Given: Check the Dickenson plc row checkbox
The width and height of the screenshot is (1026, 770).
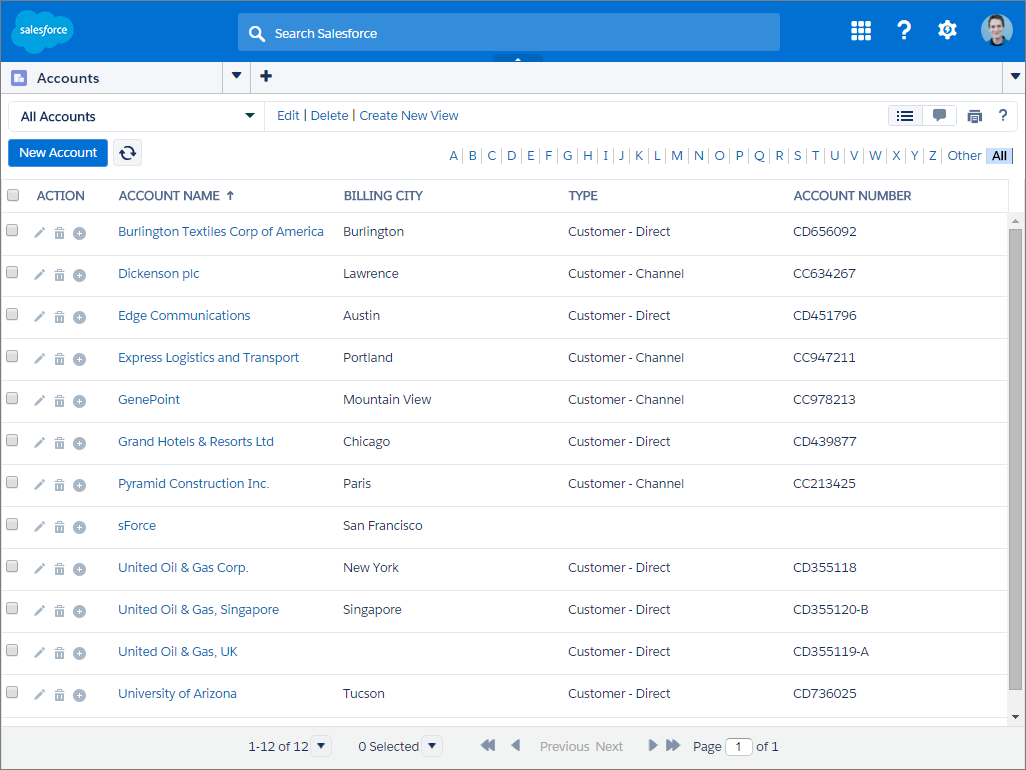Looking at the screenshot, I should tap(12, 272).
